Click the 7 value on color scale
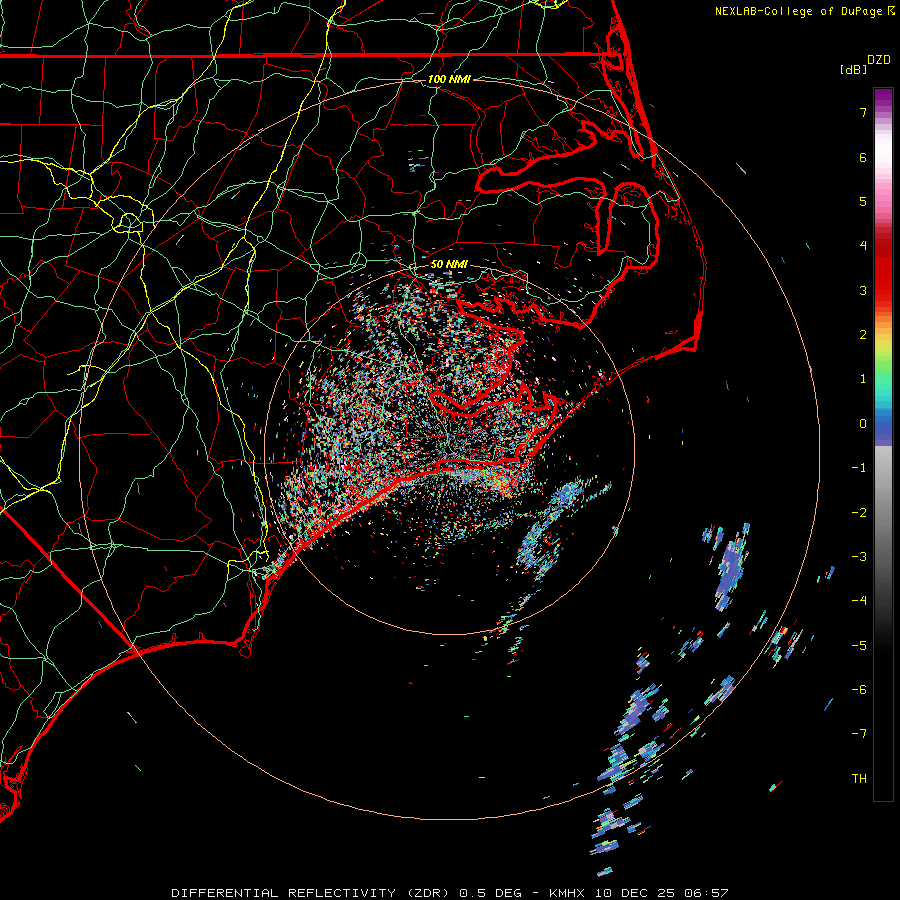Viewport: 900px width, 900px height. 863,112
